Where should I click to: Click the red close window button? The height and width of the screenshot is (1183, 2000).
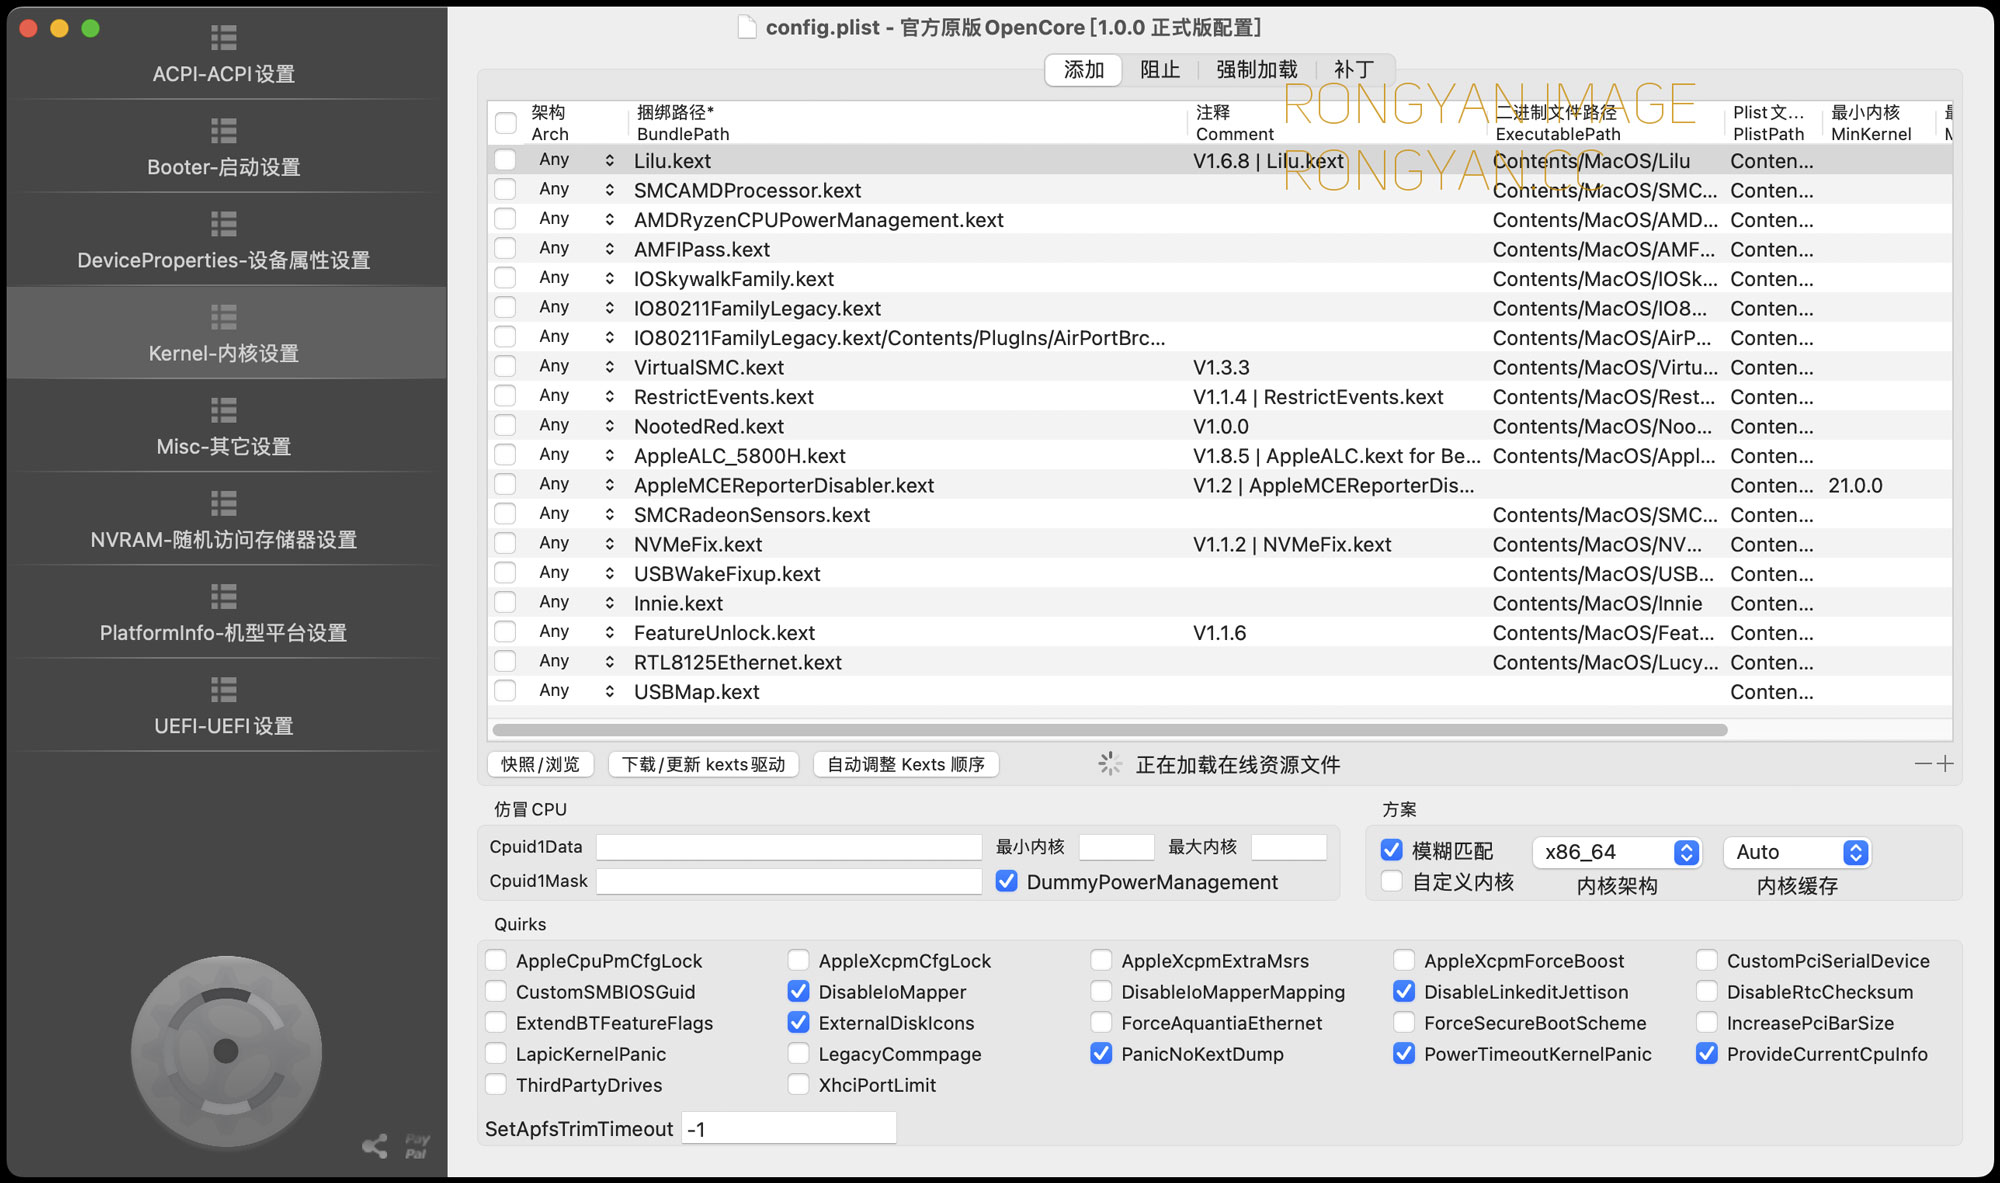point(29,28)
